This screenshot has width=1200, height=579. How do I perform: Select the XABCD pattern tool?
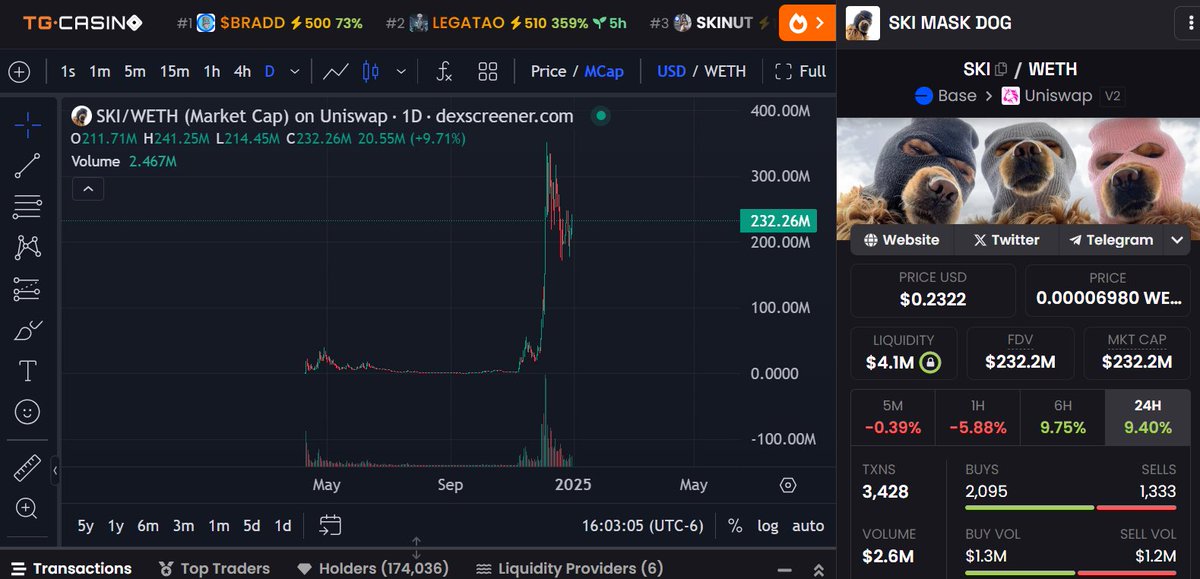(x=27, y=248)
